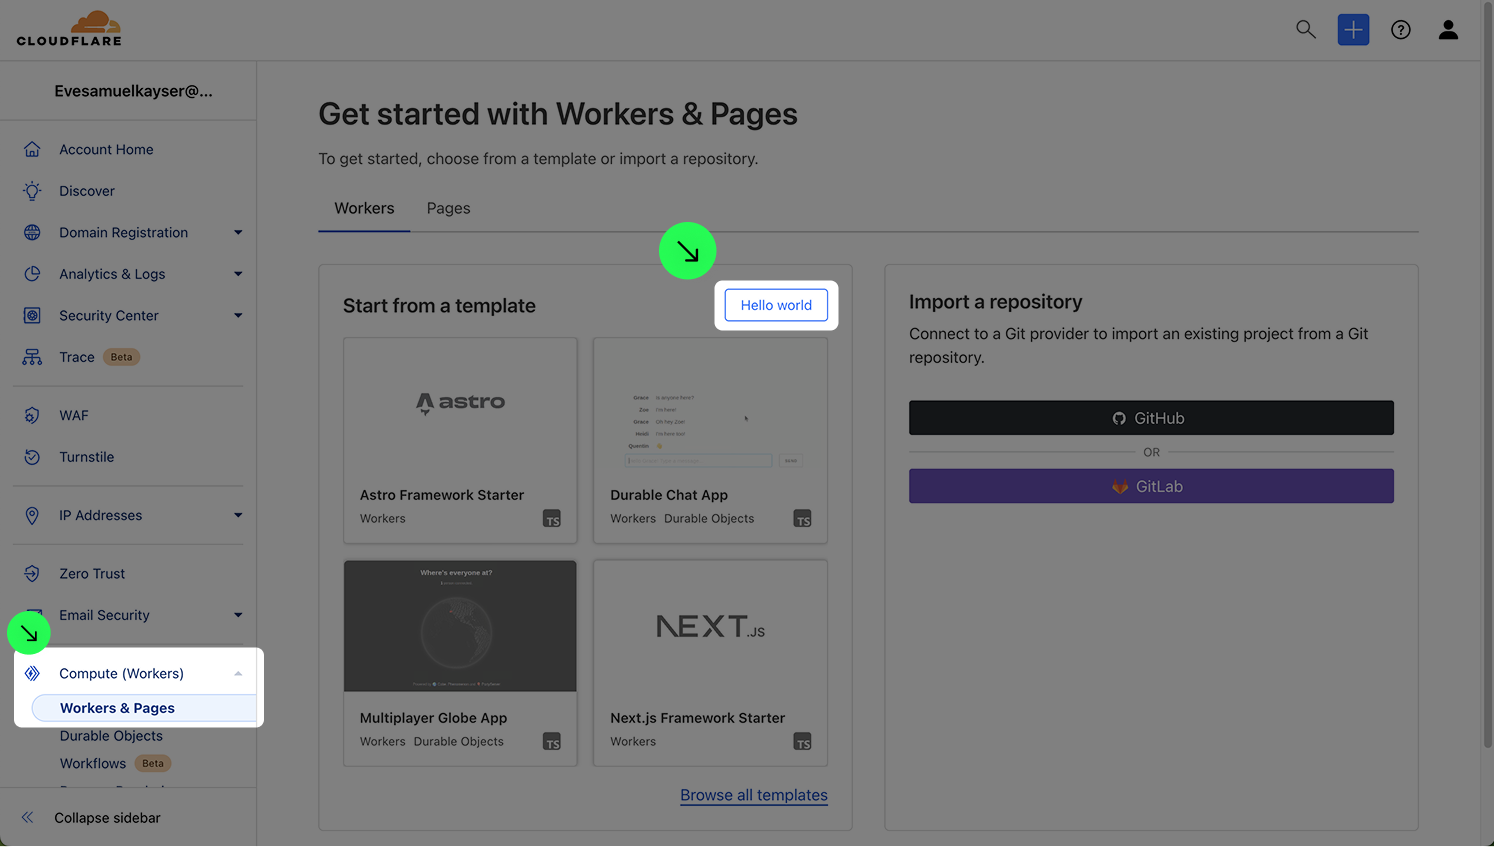Connect with the GitHub button
Screen dimensions: 1494x847
tap(1151, 418)
